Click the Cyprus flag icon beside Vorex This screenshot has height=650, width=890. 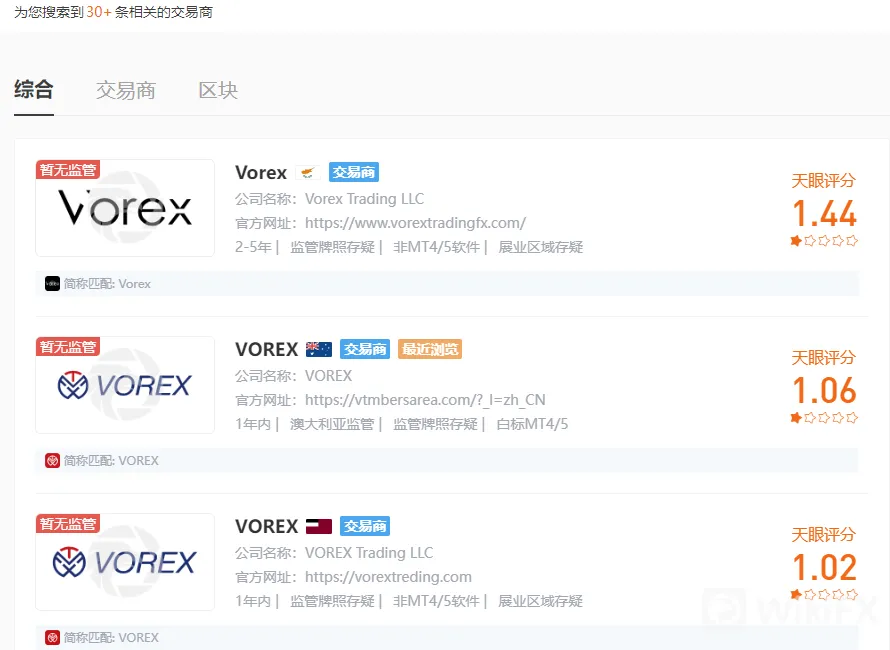tap(308, 173)
